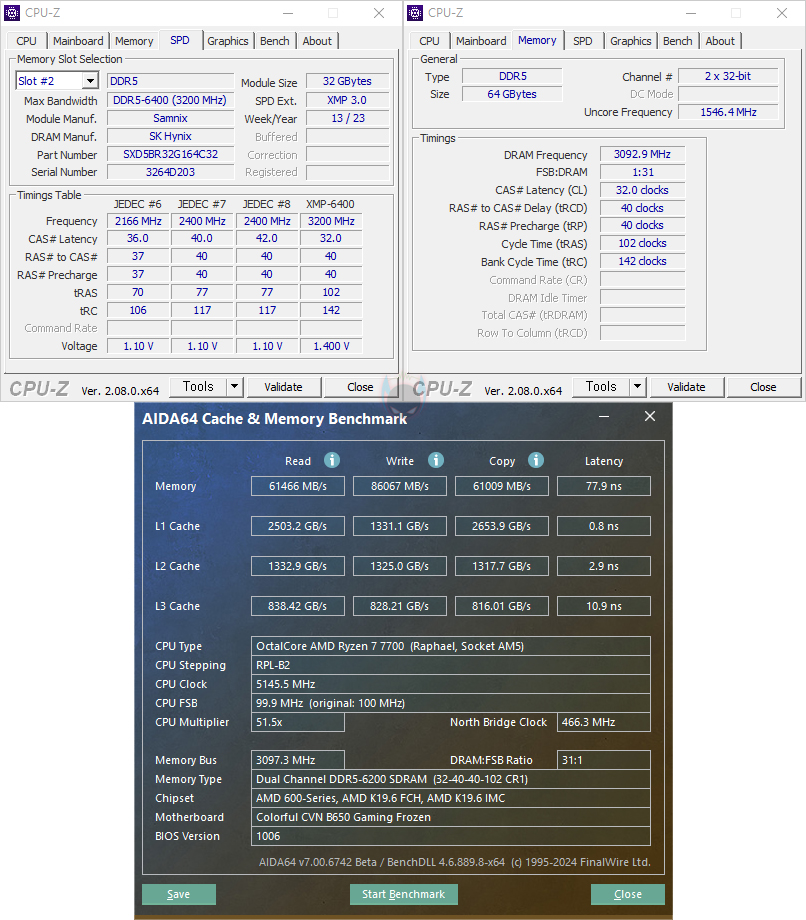This screenshot has width=806, height=920.
Task: Click Start Benchmark in AIDA64
Action: tap(404, 894)
